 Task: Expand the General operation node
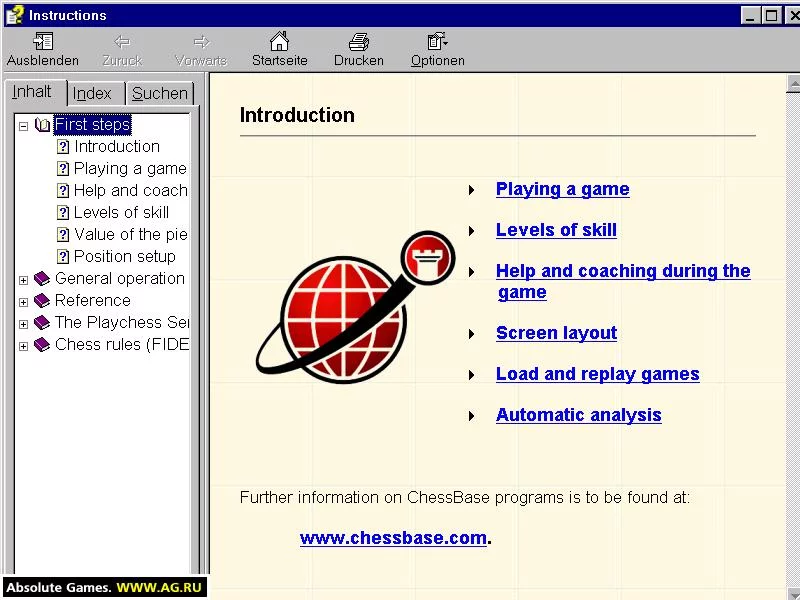click(23, 280)
